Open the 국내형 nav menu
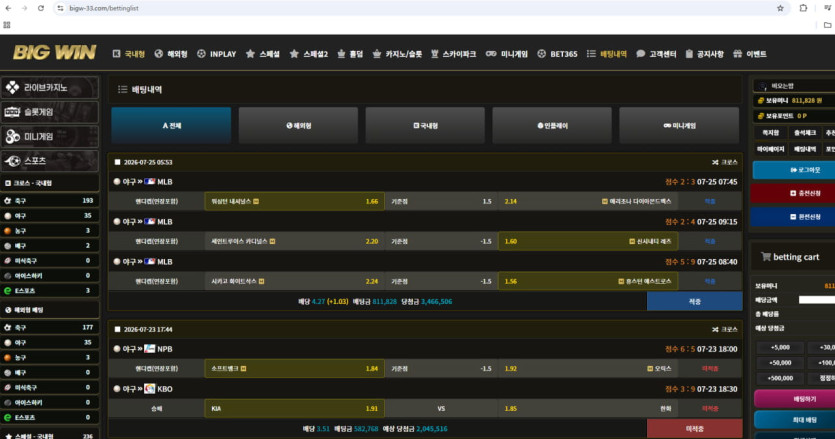Viewport: 835px width, 439px height. point(129,54)
